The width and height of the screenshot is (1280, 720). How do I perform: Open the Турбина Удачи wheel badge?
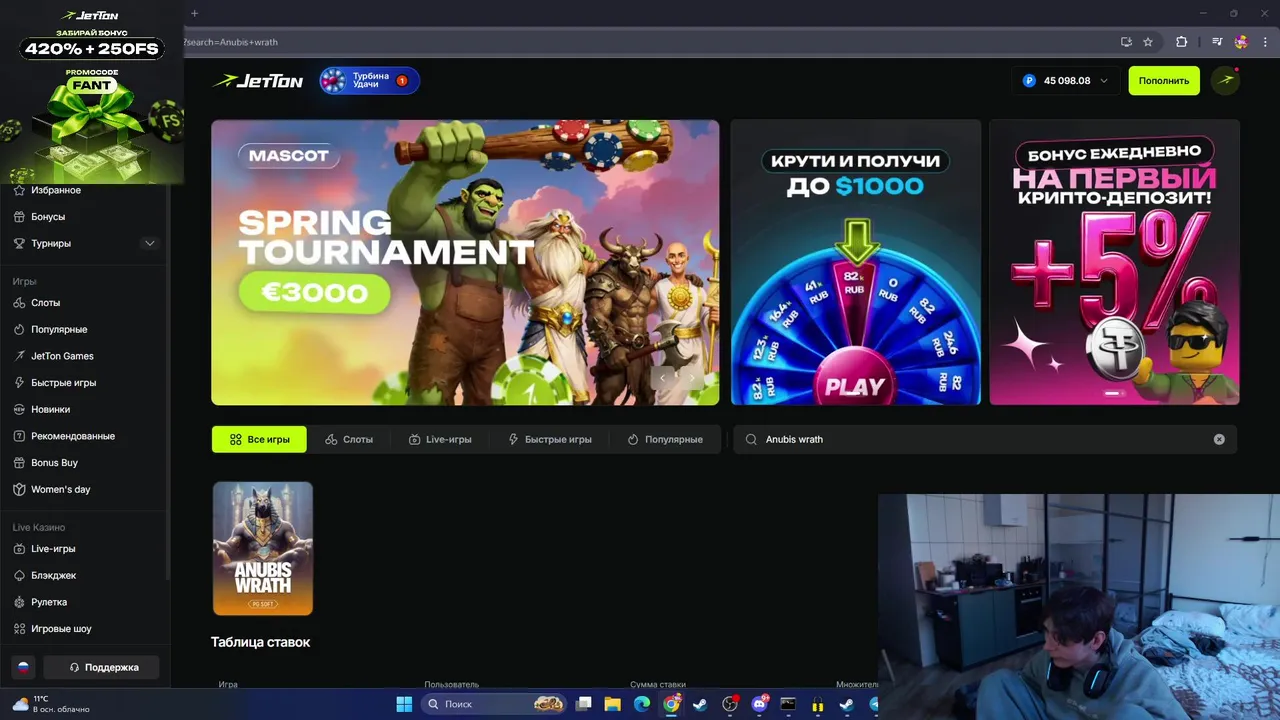click(x=369, y=80)
